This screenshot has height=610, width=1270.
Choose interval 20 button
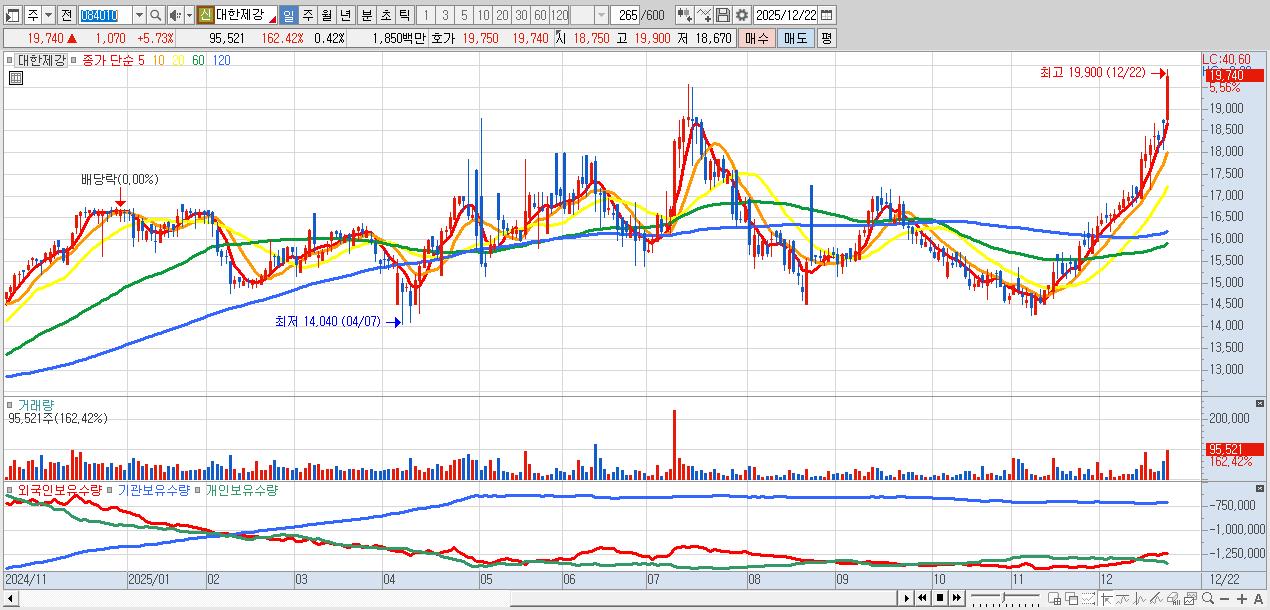(502, 15)
